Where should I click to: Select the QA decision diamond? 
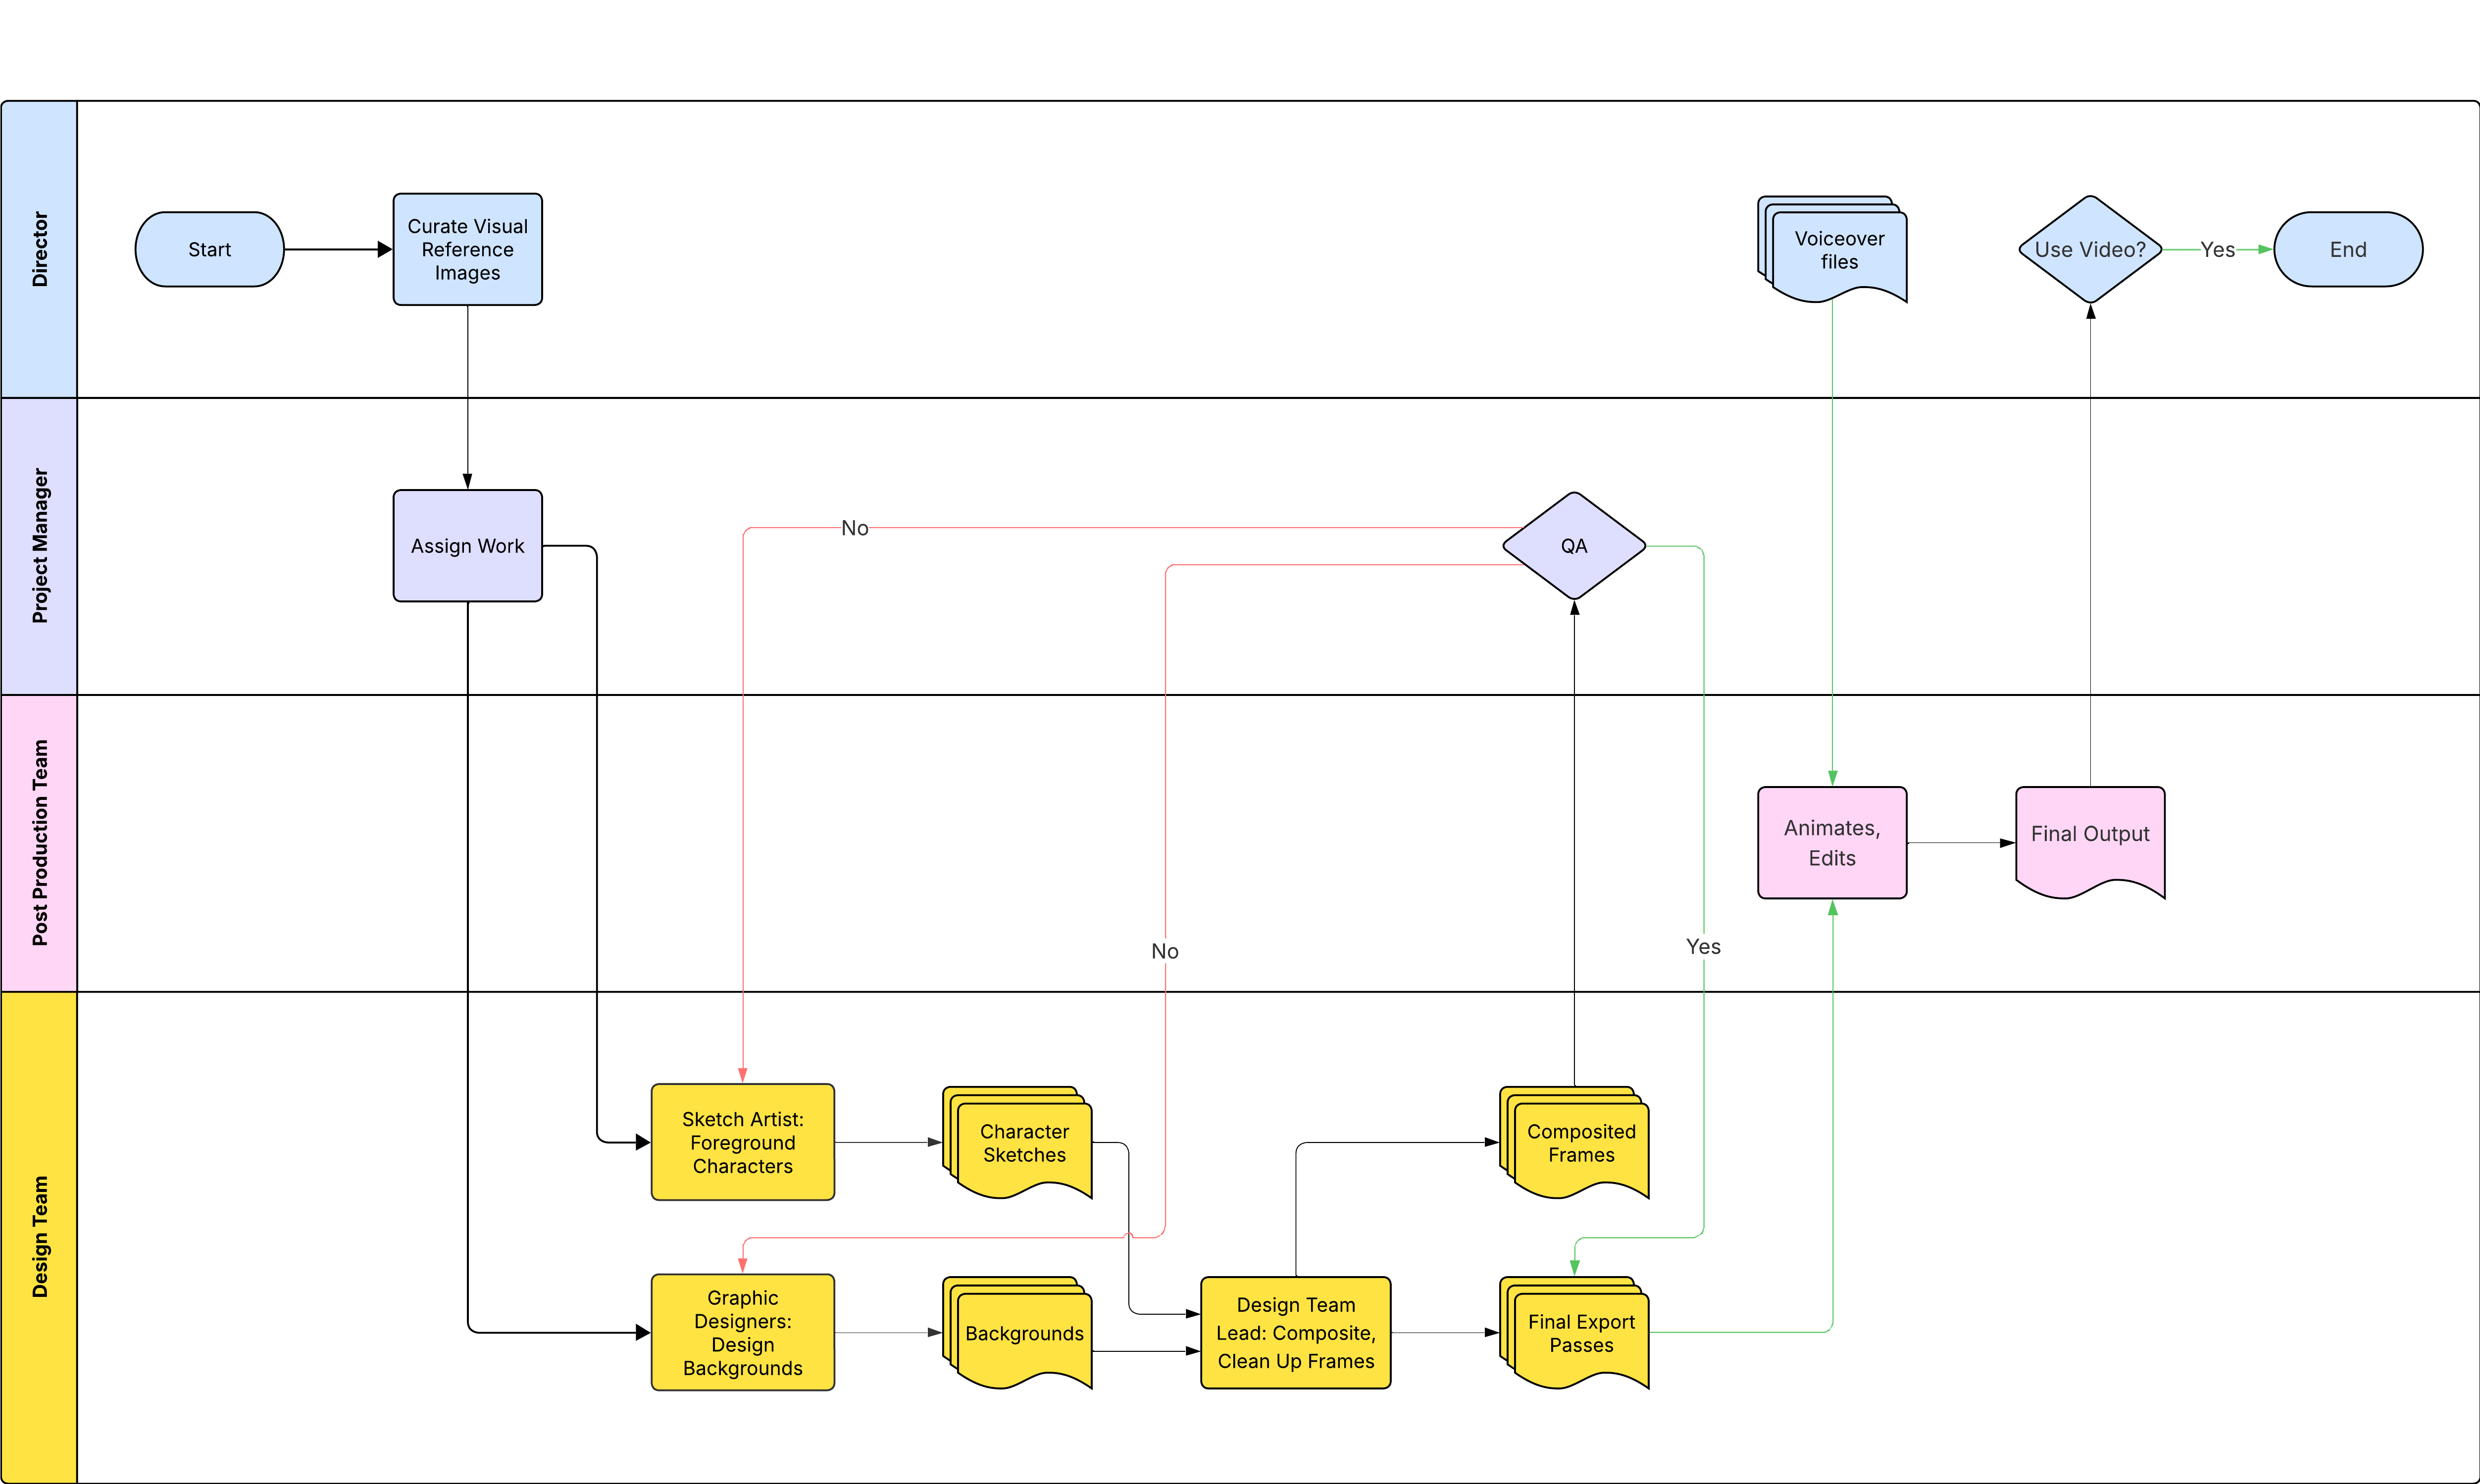[x=1574, y=545]
